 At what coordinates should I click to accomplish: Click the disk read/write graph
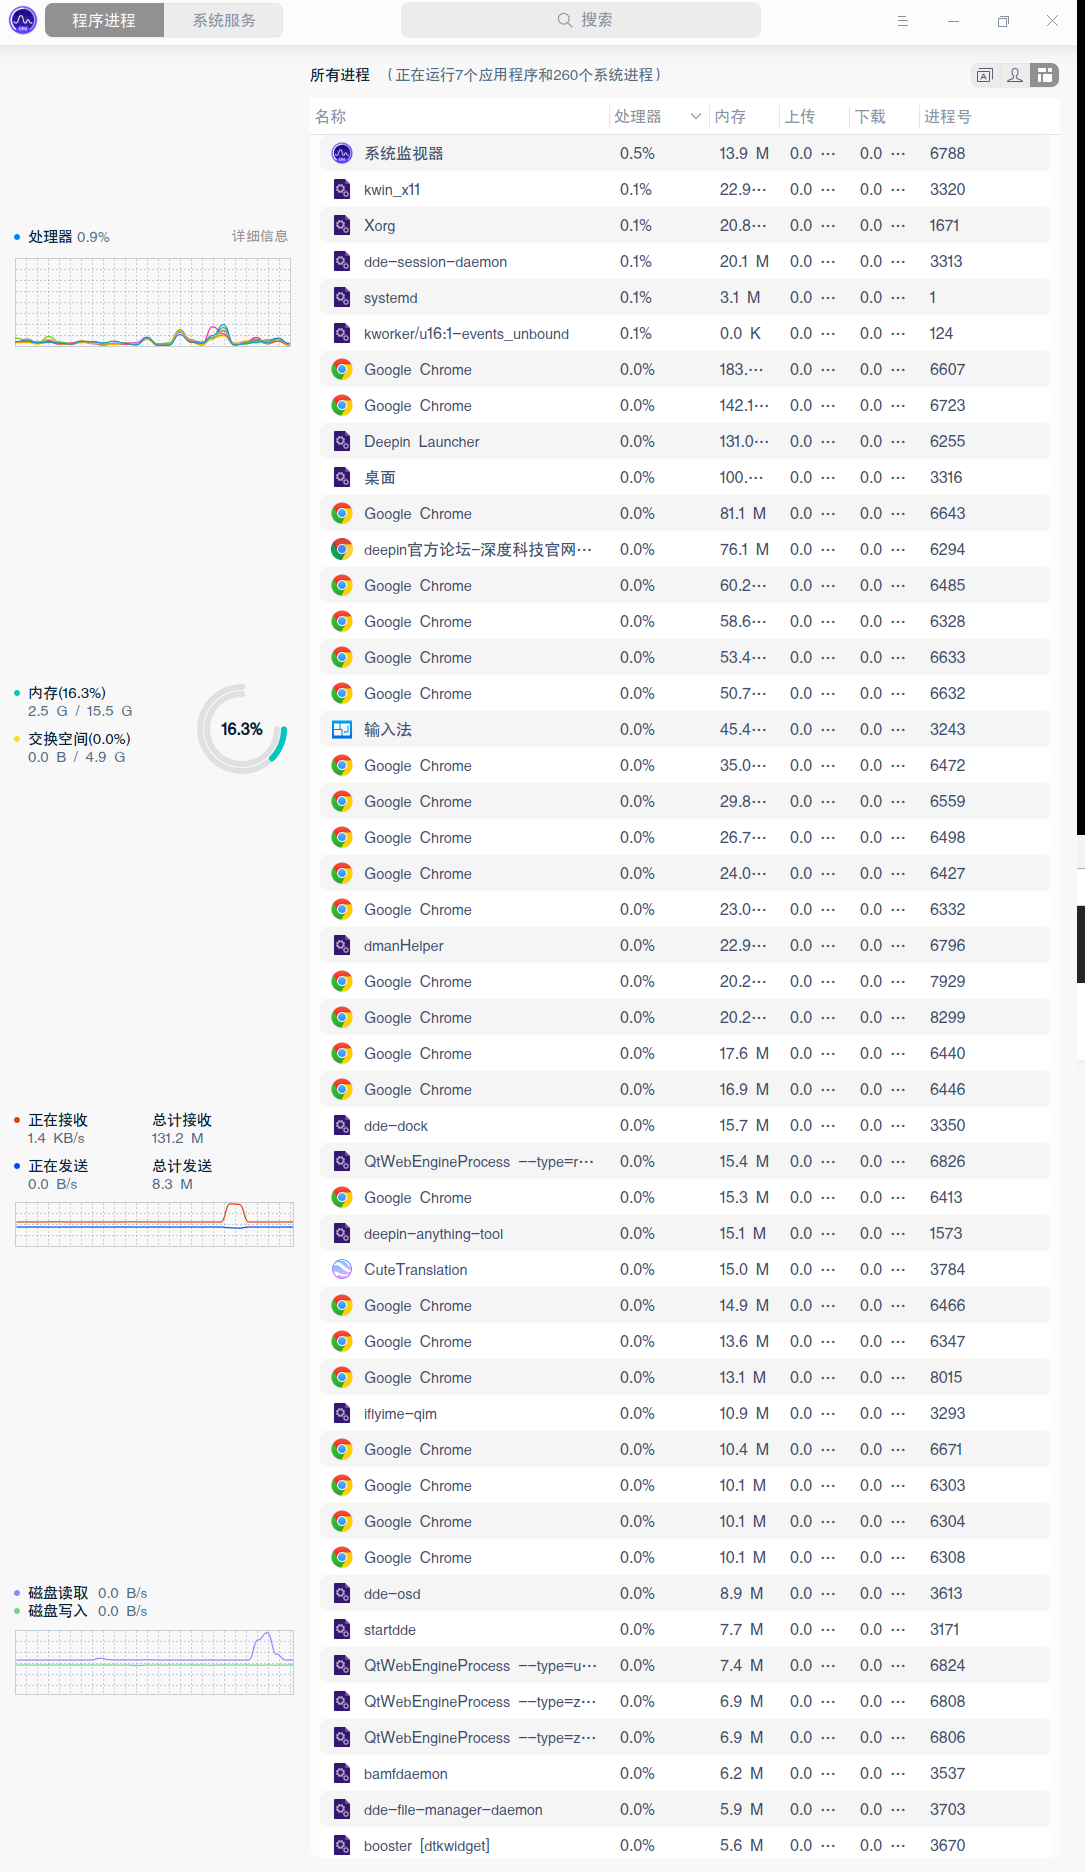click(154, 1662)
